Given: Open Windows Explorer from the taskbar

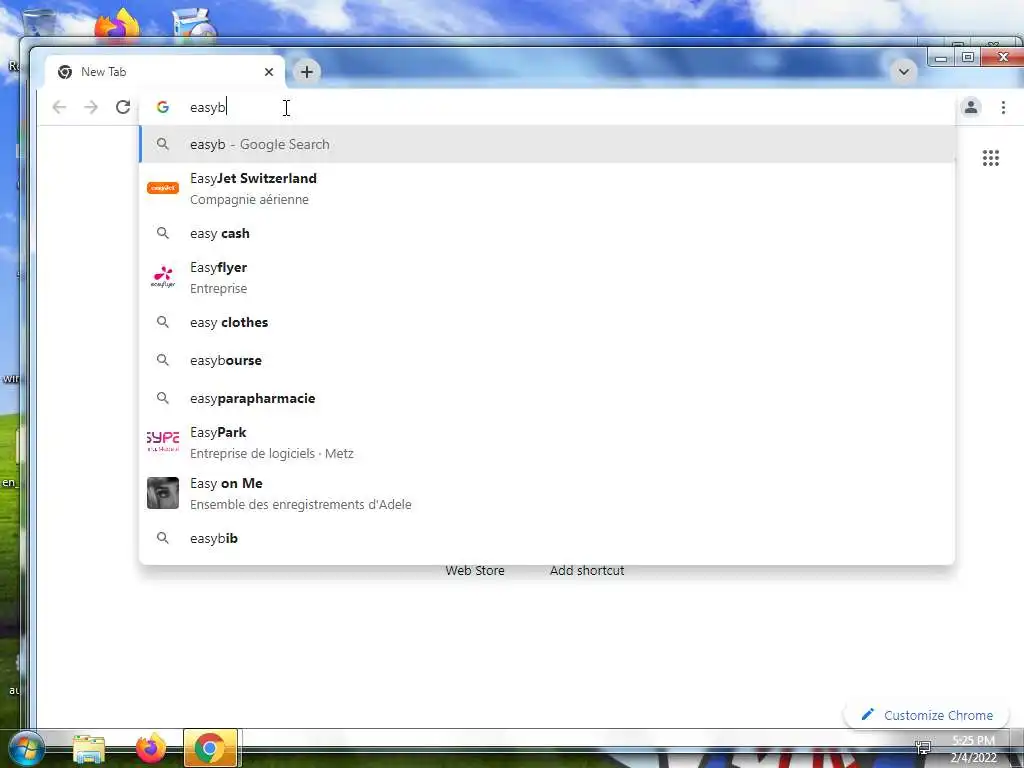Looking at the screenshot, I should pyautogui.click(x=88, y=748).
